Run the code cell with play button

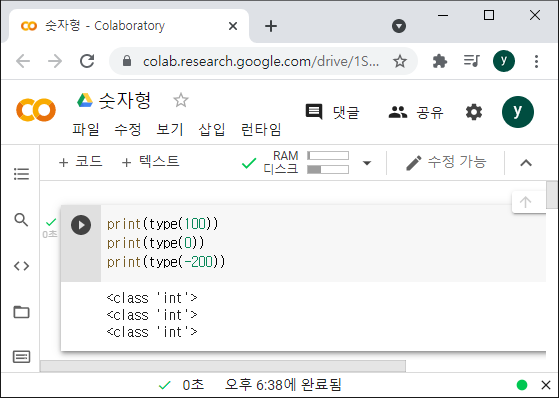(x=81, y=225)
